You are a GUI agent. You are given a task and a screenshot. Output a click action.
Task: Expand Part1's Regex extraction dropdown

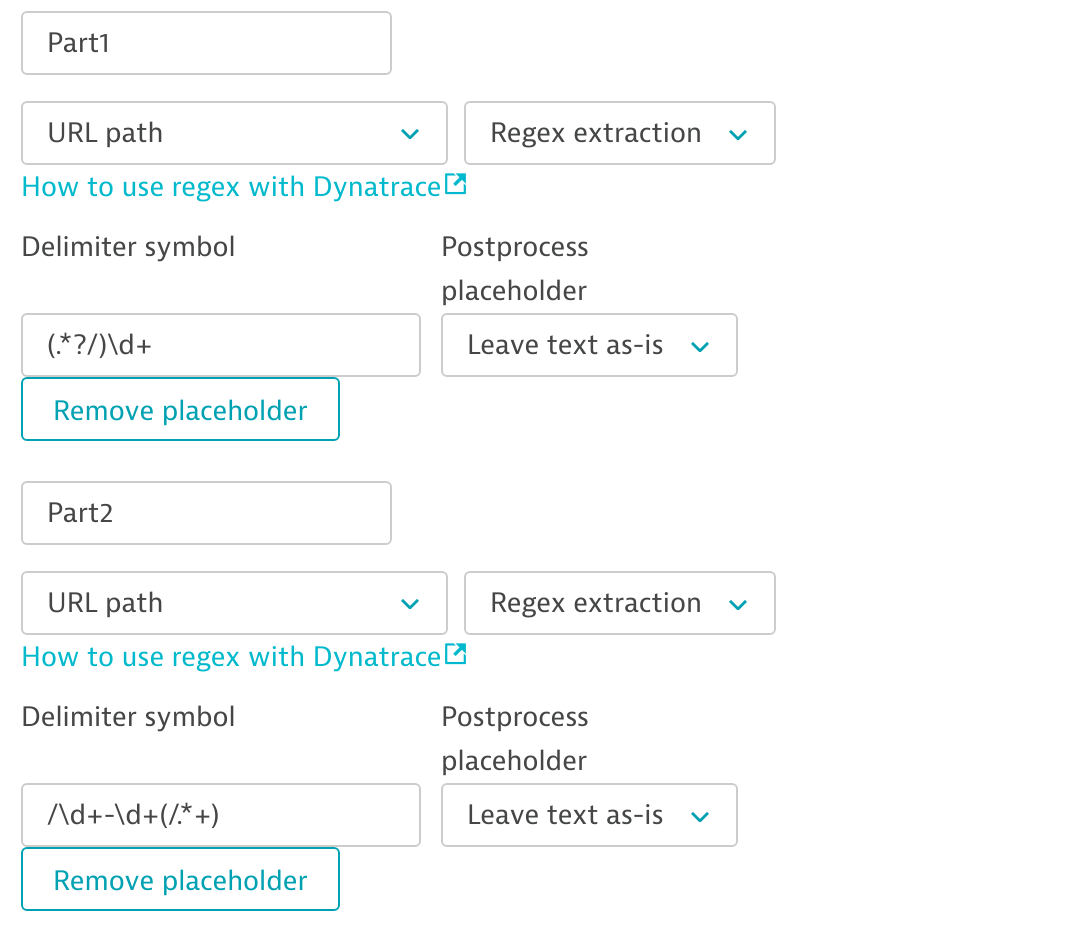(x=619, y=133)
